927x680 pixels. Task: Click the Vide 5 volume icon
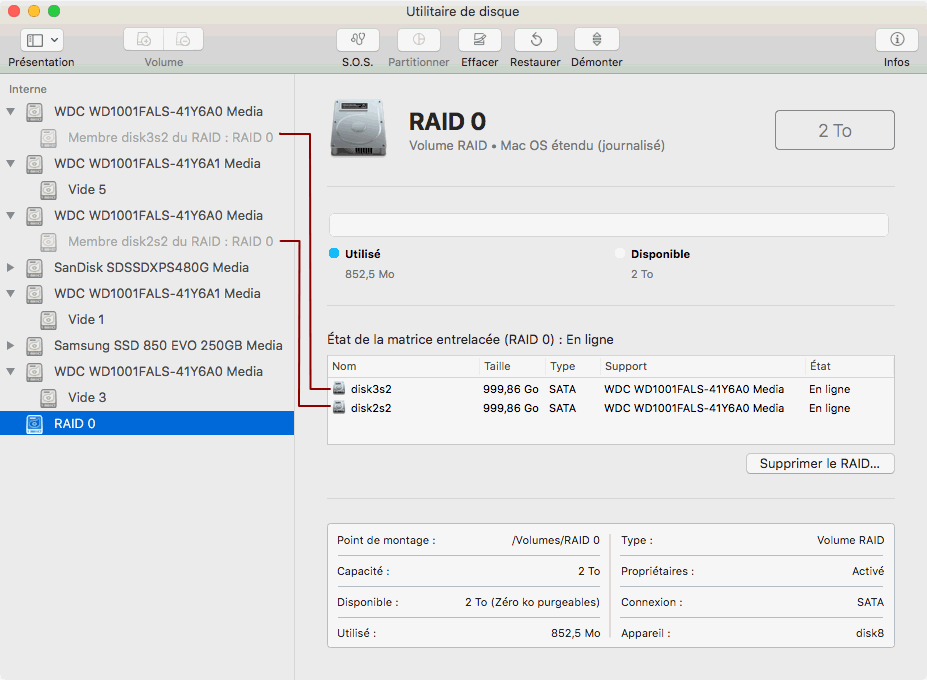coord(48,190)
